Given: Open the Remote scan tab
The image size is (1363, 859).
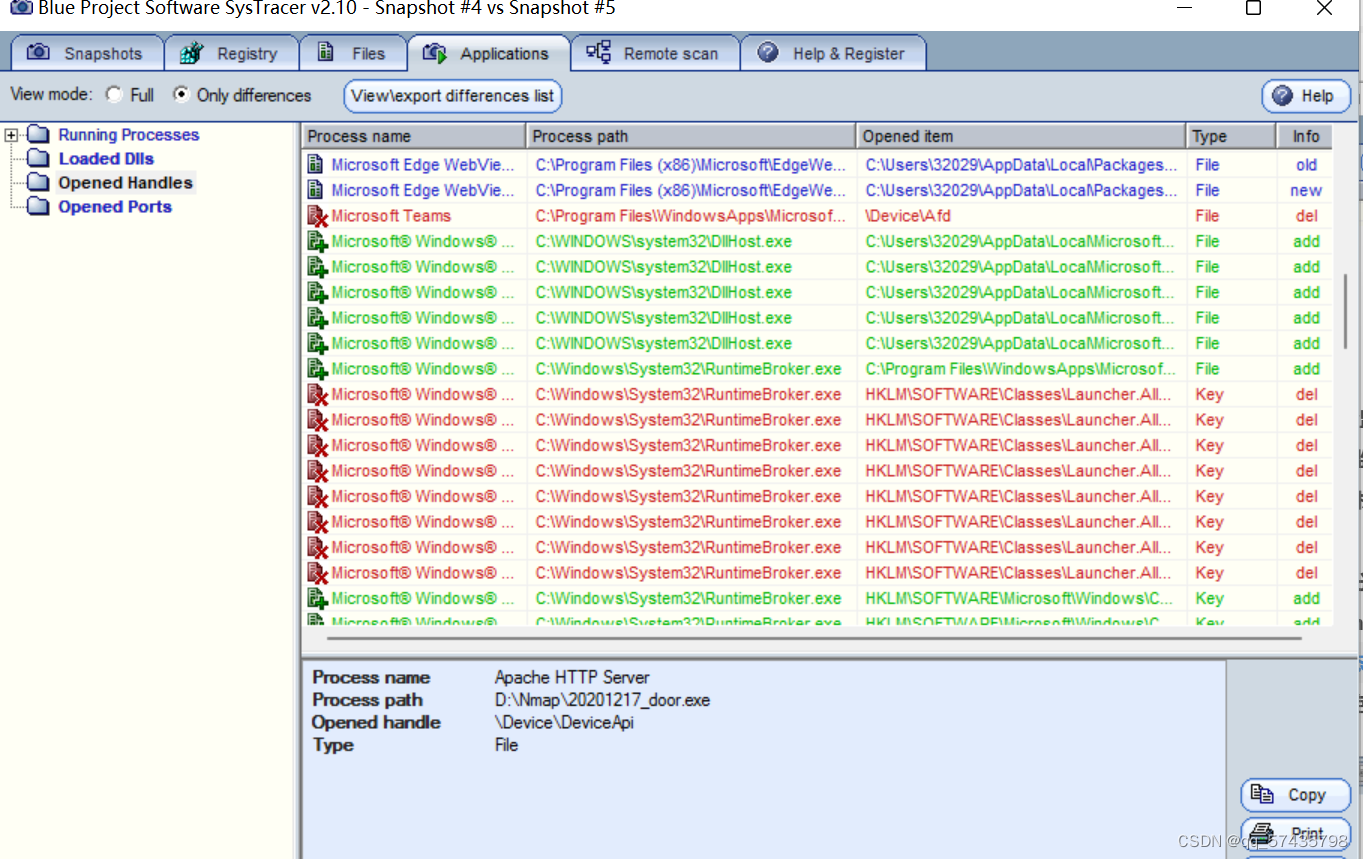Looking at the screenshot, I should (x=654, y=54).
